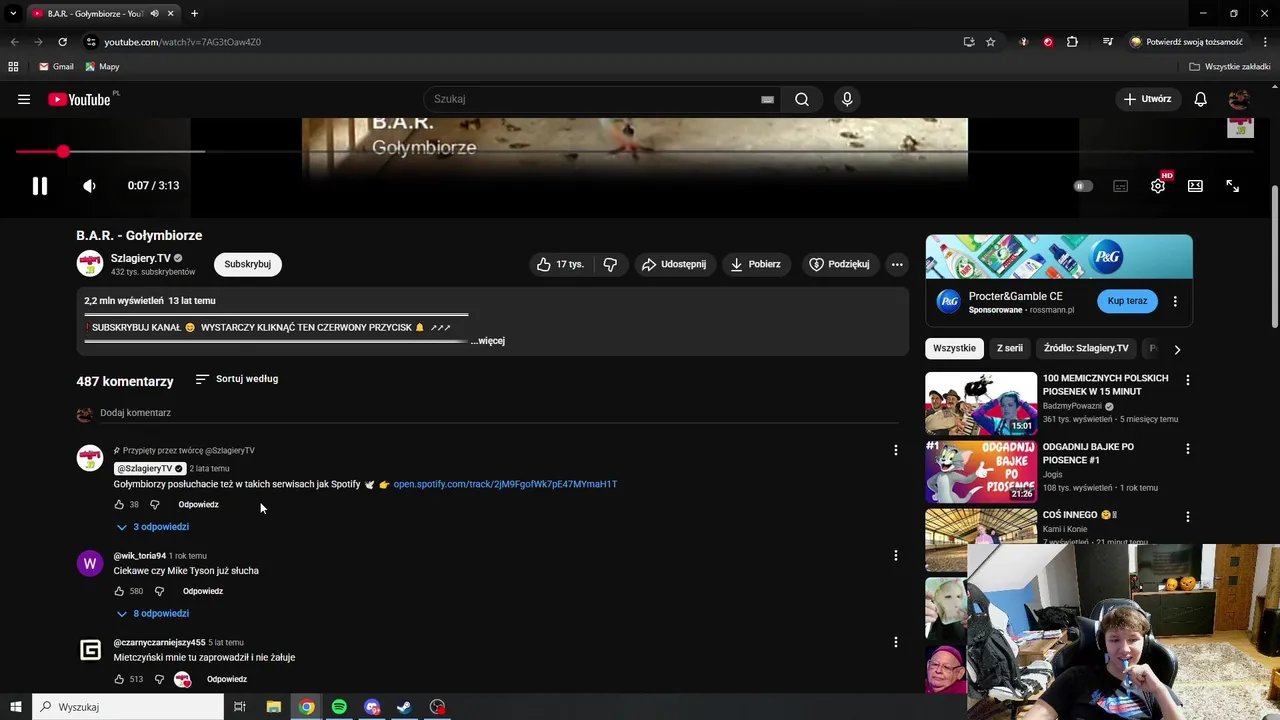Open the Windows Start menu
Screen dimensions: 1280x720
coord(16,707)
